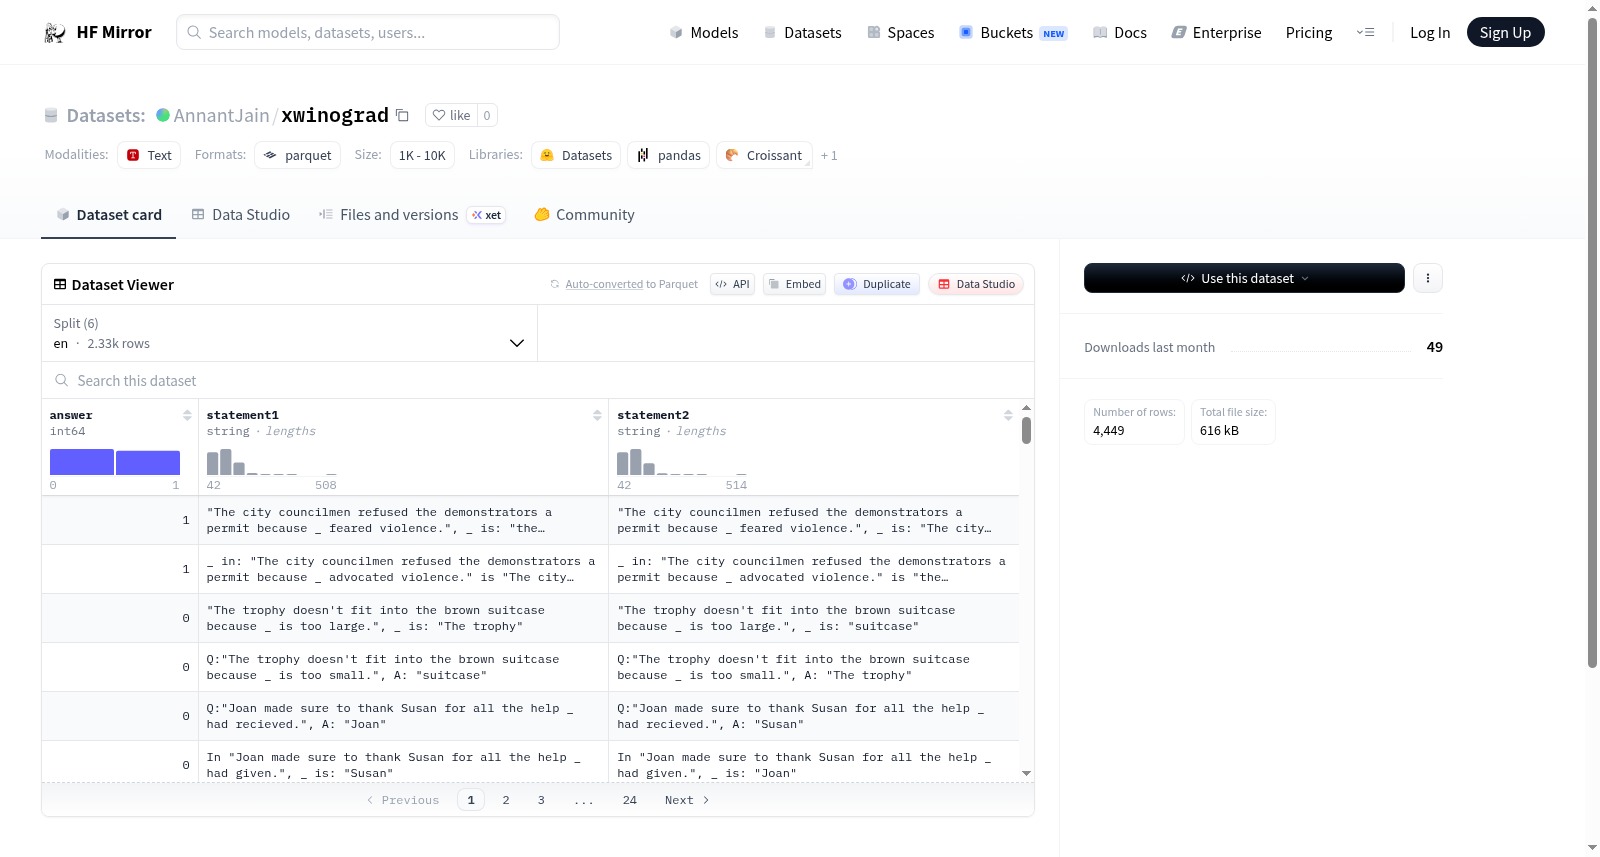Select the pandas library tag

[669, 155]
